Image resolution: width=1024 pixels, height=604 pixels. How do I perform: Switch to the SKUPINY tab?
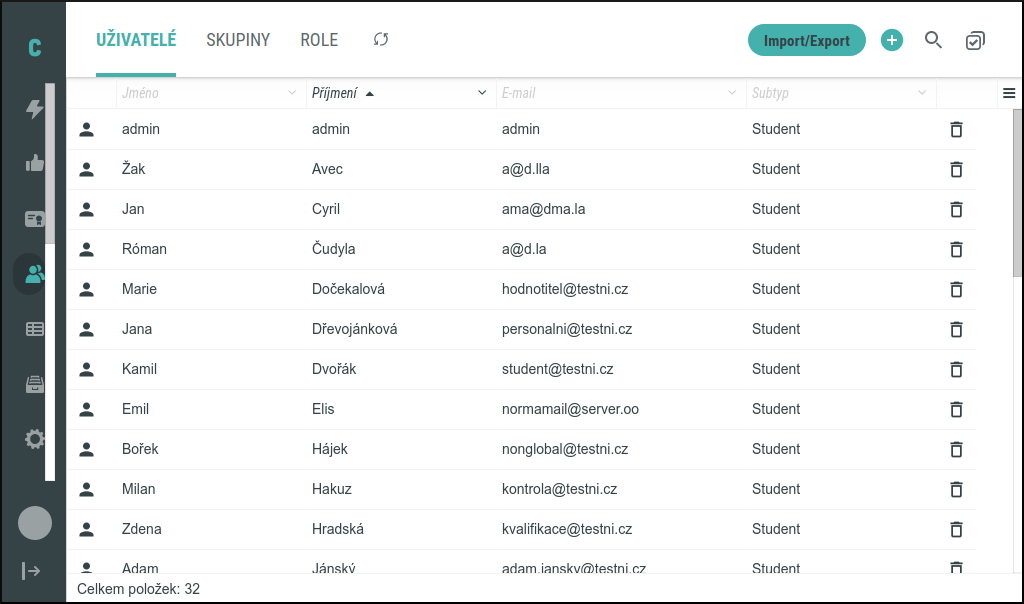[x=238, y=40]
